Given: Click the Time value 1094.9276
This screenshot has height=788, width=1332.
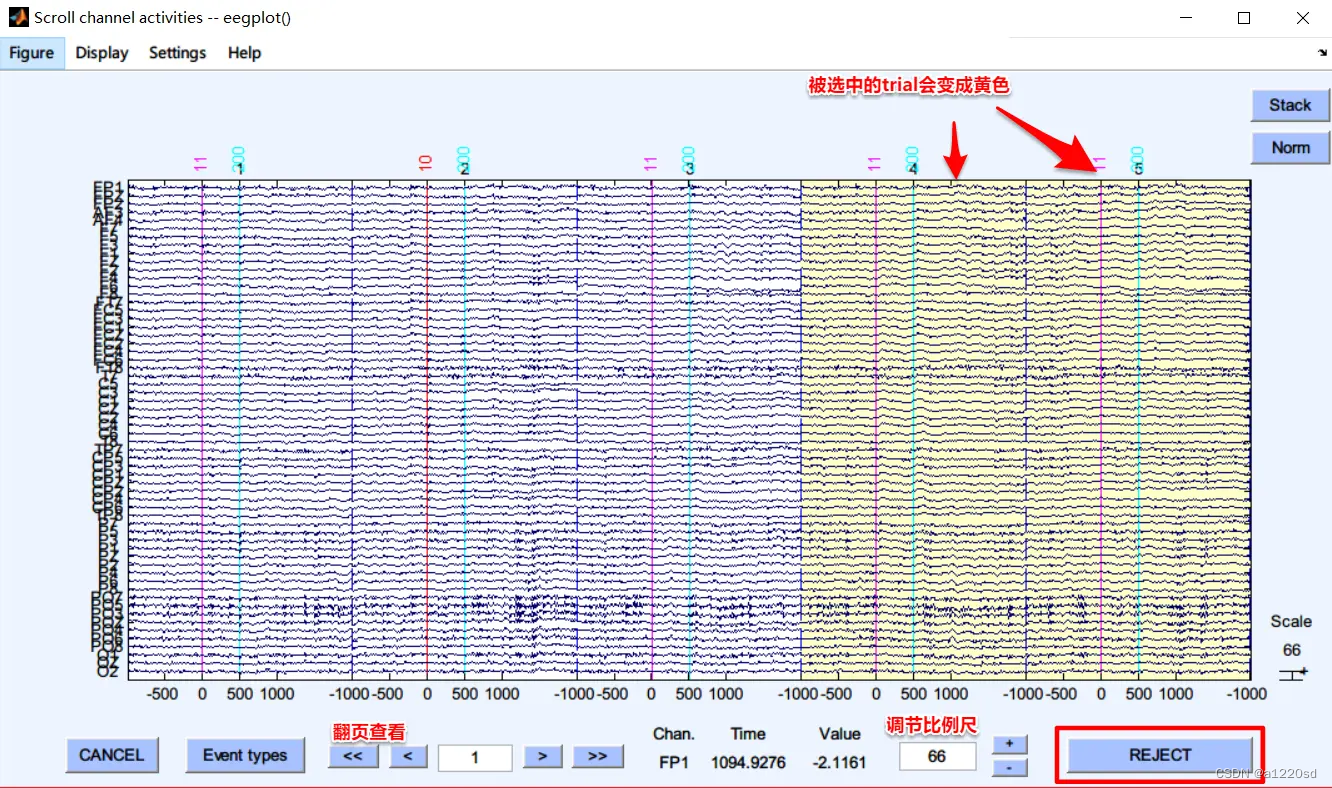Looking at the screenshot, I should [x=748, y=763].
